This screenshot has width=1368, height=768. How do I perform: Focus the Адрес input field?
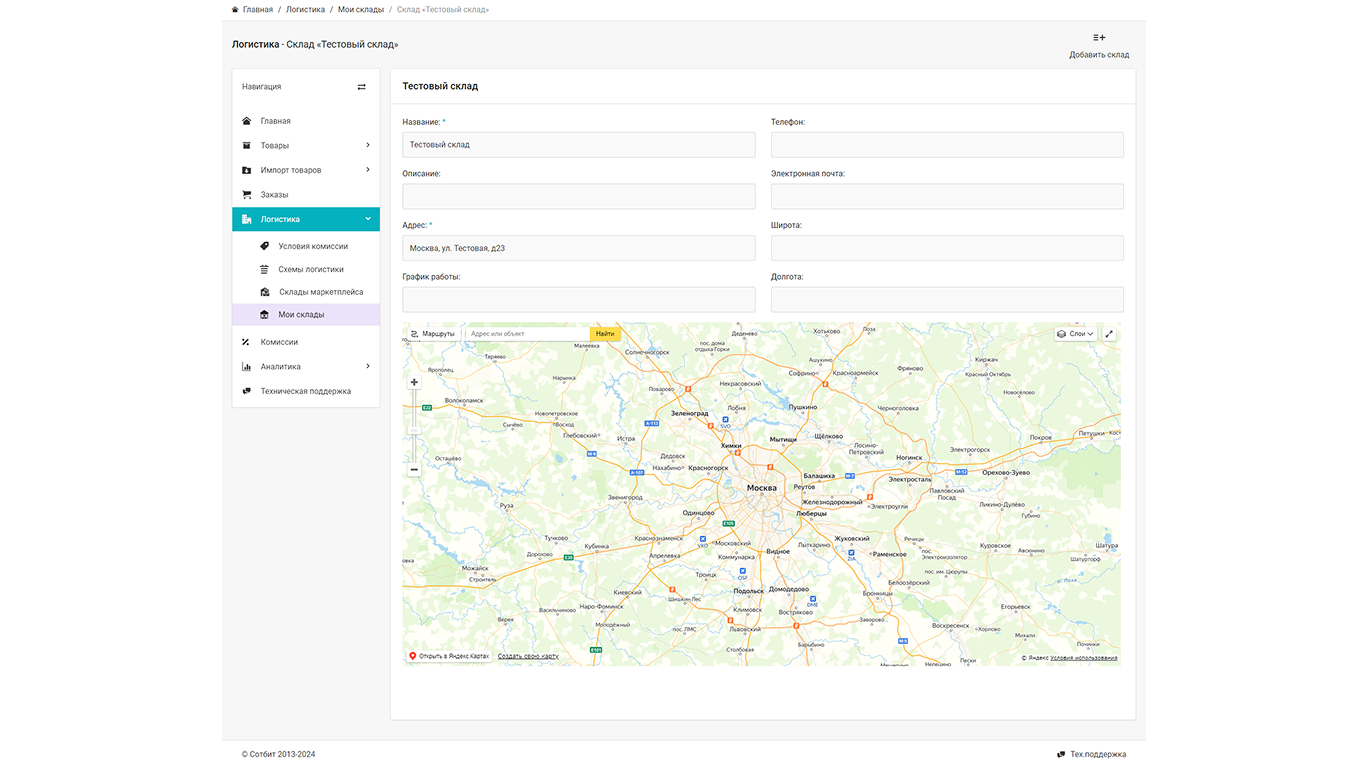[x=579, y=248]
